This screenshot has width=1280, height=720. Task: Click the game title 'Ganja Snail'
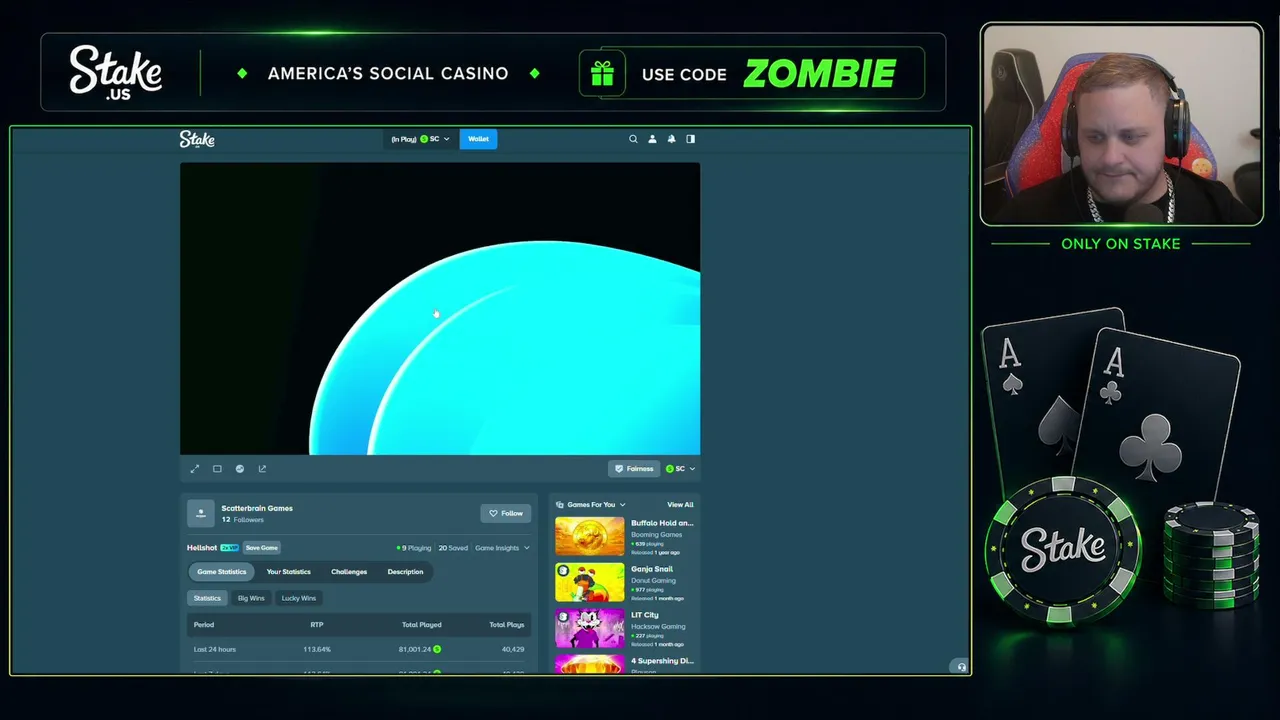[x=652, y=569]
